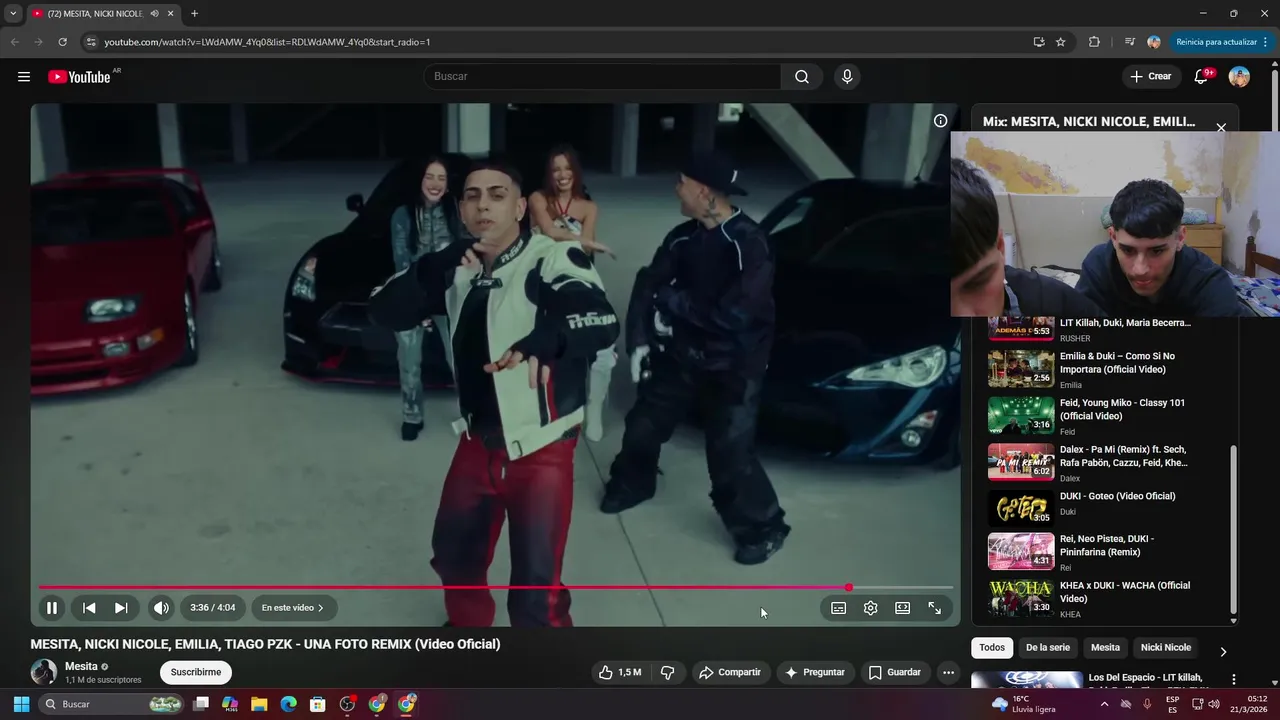Open Chrome media controls icon
Viewport: 1280px width, 720px height.
pos(1129,42)
